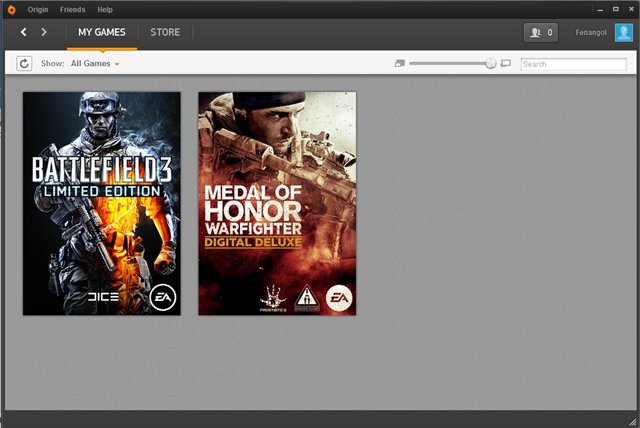Minimize the Origin window

[x=600, y=9]
